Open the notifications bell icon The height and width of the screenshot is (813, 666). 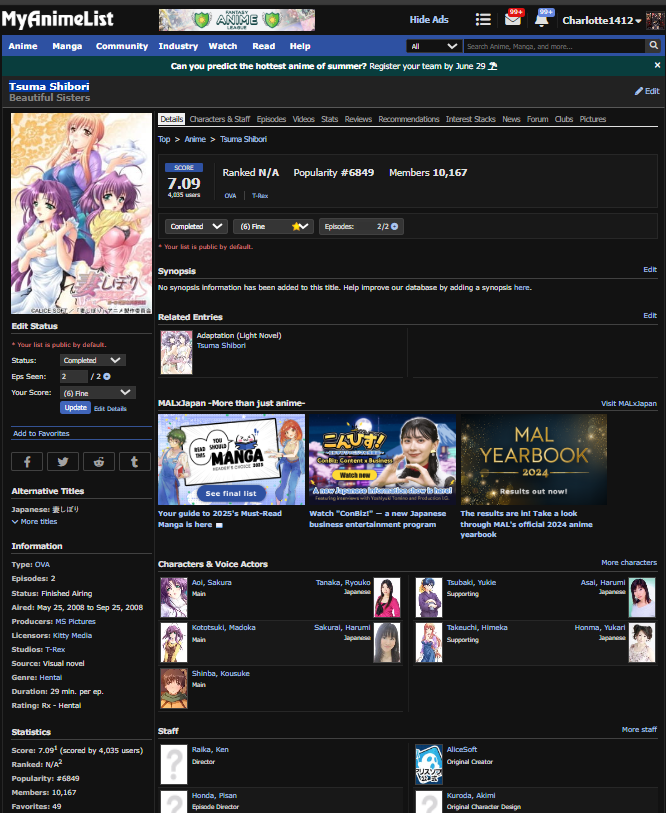541,20
